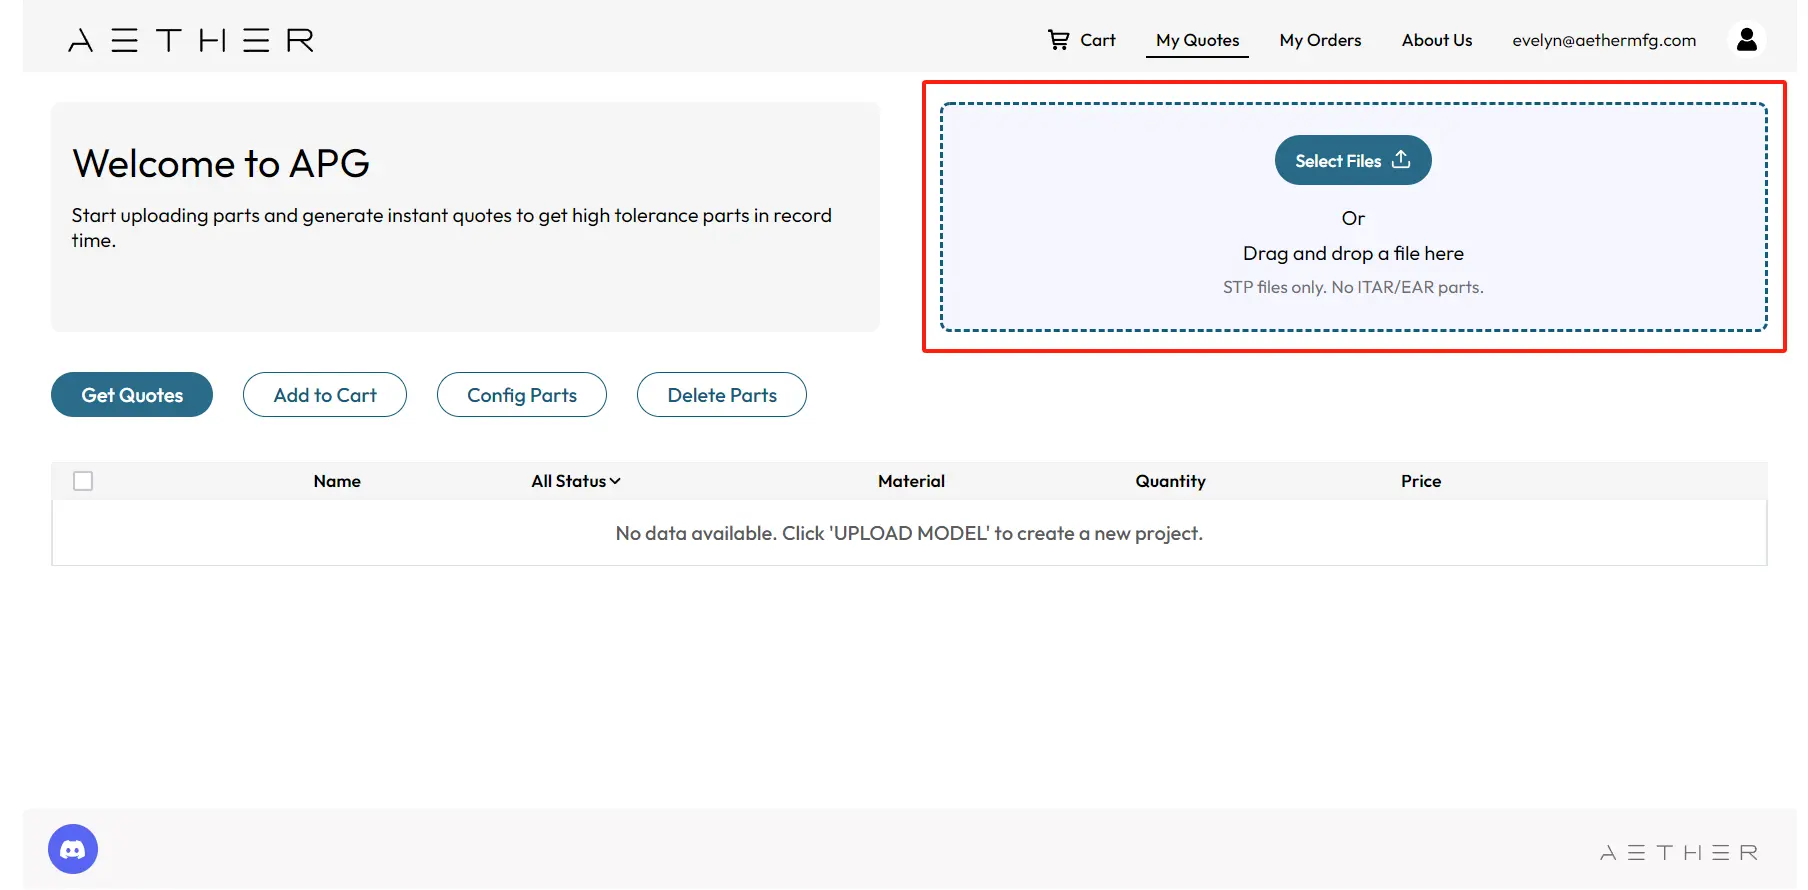Click the footer AETHER logo
This screenshot has height=890, width=1808.
coord(1679,853)
